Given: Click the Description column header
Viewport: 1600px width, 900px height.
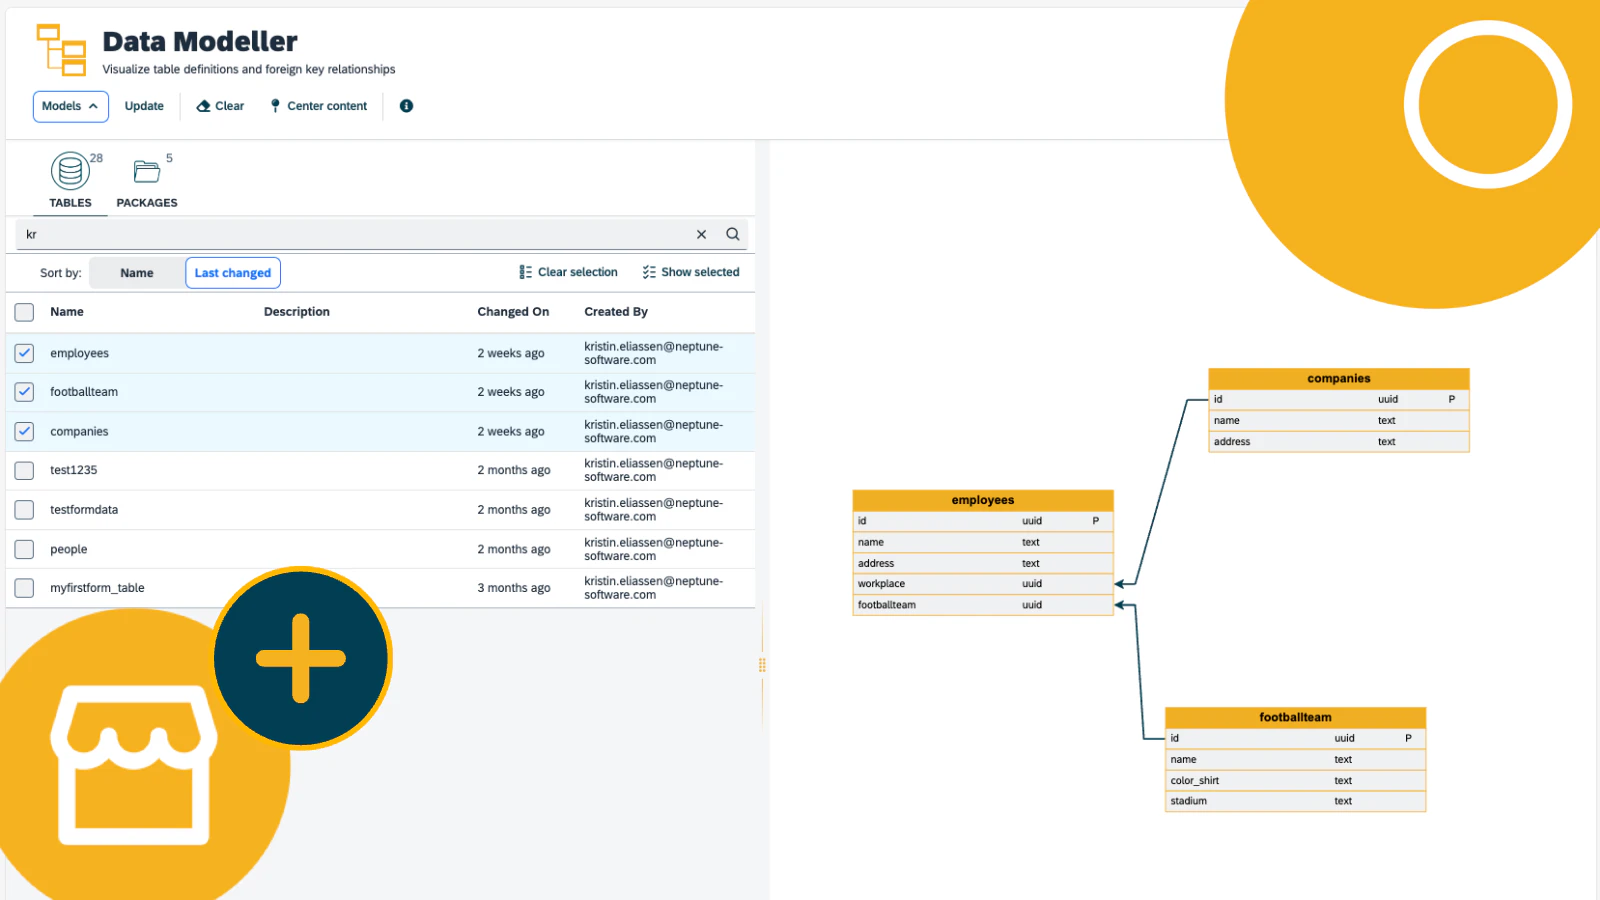Looking at the screenshot, I should tap(297, 312).
